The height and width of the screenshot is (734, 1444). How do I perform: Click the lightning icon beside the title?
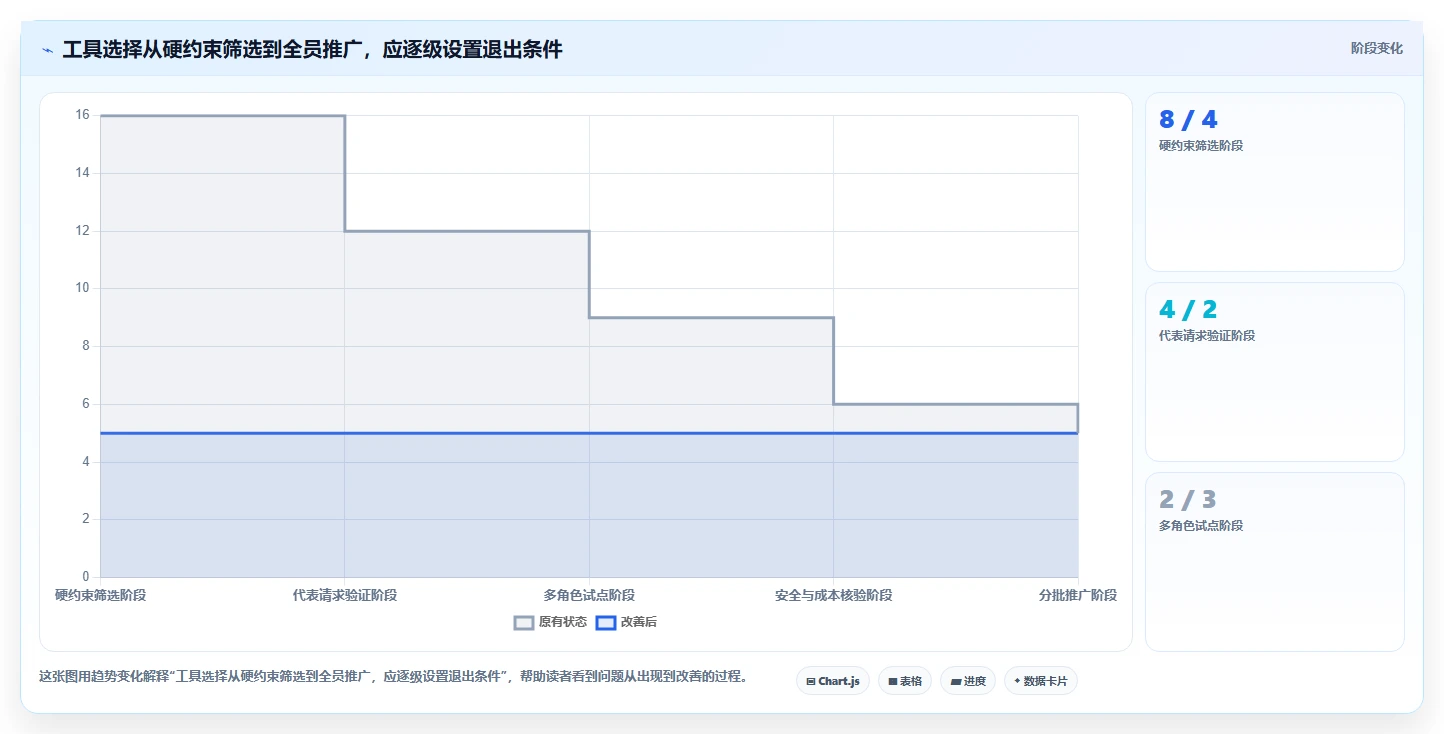(x=47, y=50)
